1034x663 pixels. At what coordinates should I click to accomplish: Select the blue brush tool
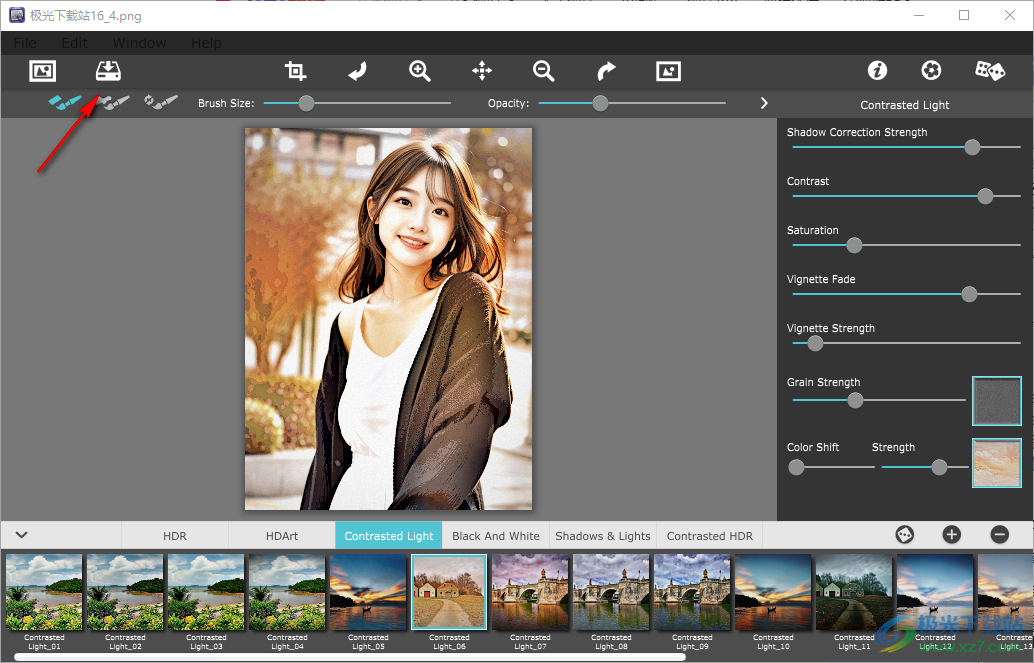(65, 102)
